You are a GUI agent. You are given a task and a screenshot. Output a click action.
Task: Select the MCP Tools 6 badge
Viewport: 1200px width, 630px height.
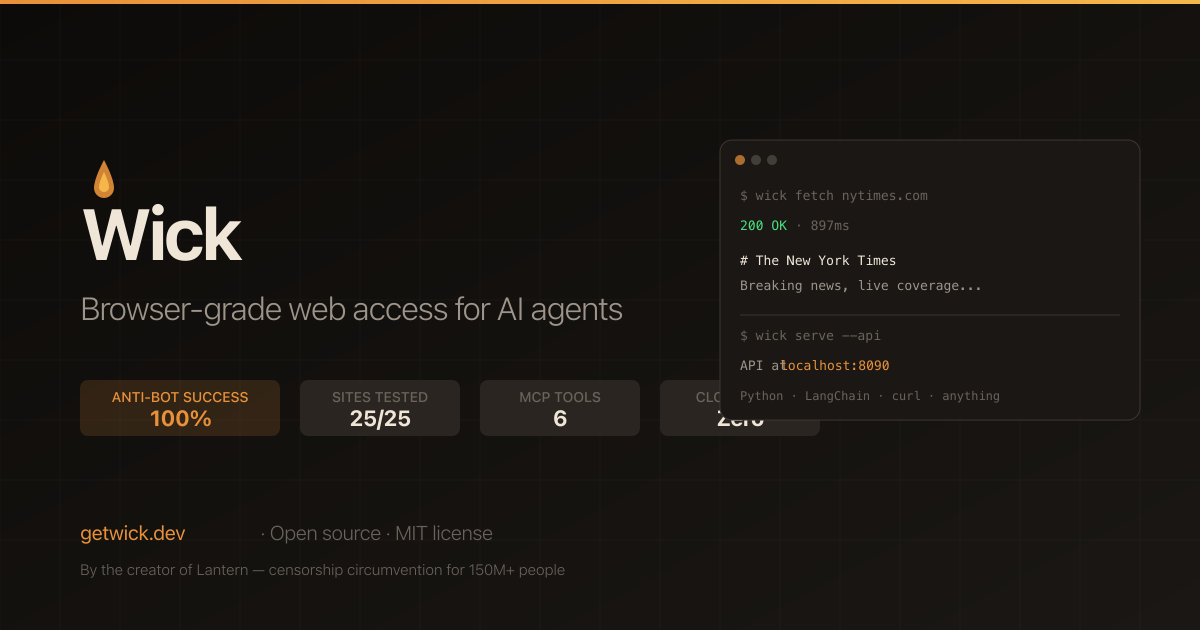[560, 408]
